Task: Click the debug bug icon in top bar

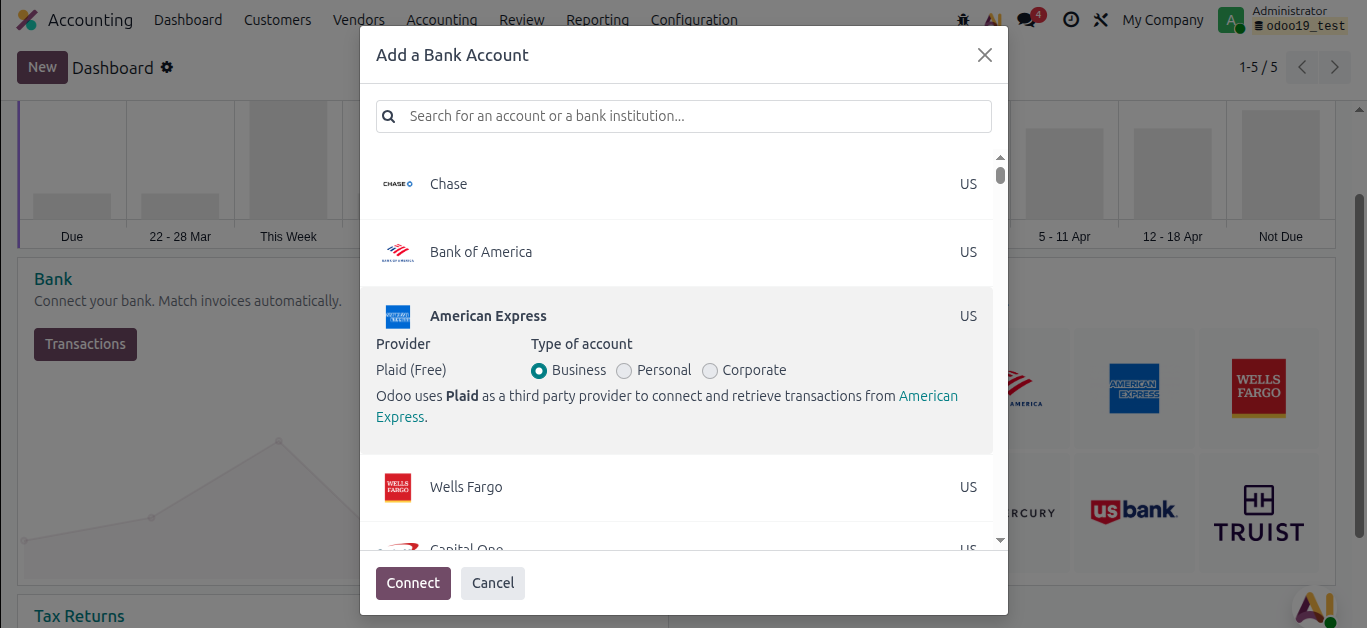Action: [x=963, y=20]
